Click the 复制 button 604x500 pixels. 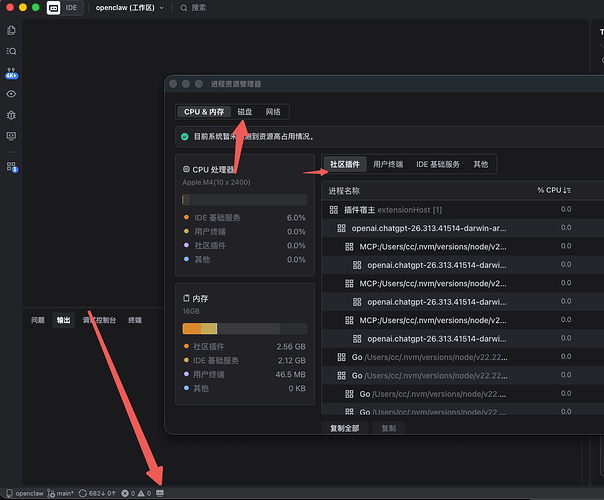click(389, 428)
